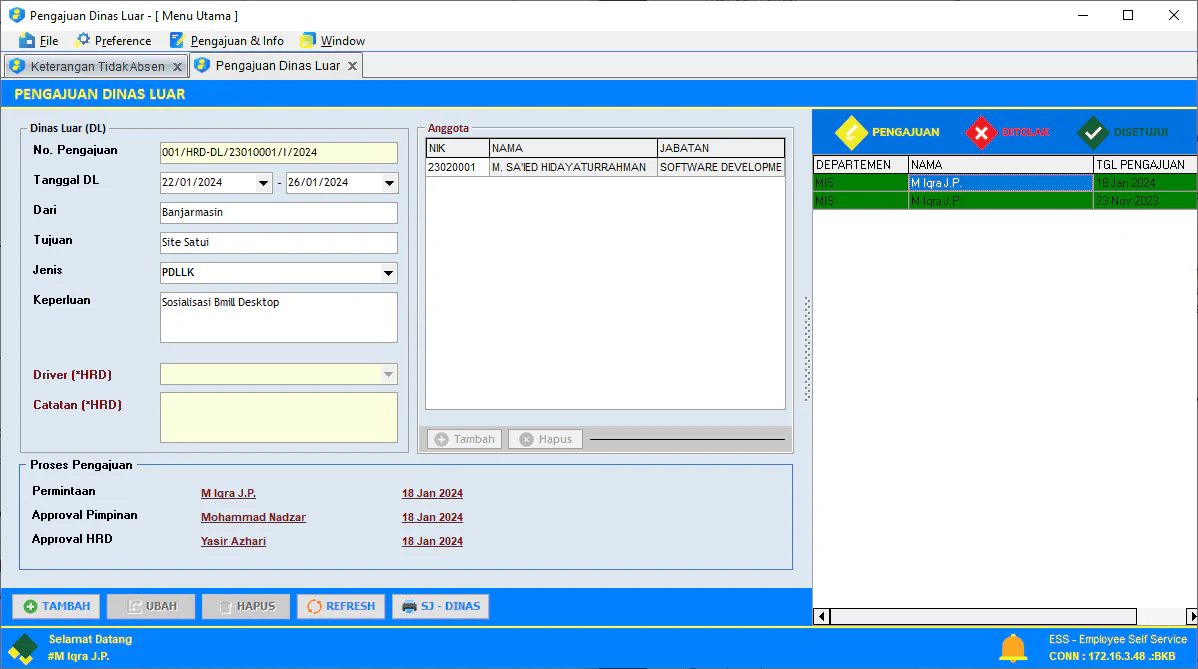Click the HAPUS button at bottom
Viewport: 1198px width, 669px height.
[246, 606]
